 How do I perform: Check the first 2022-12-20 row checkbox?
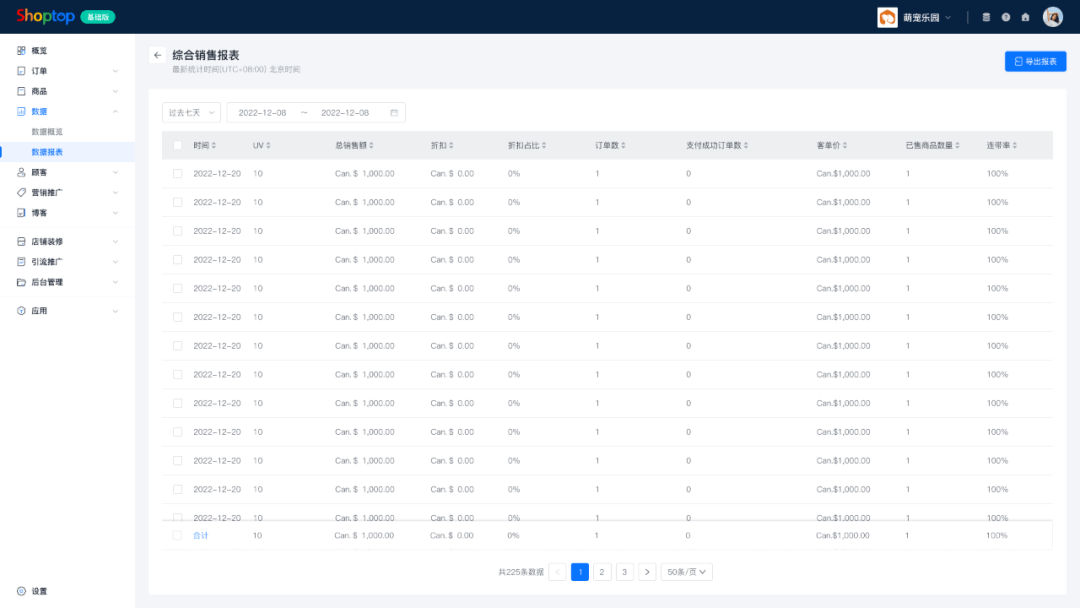pyautogui.click(x=178, y=174)
